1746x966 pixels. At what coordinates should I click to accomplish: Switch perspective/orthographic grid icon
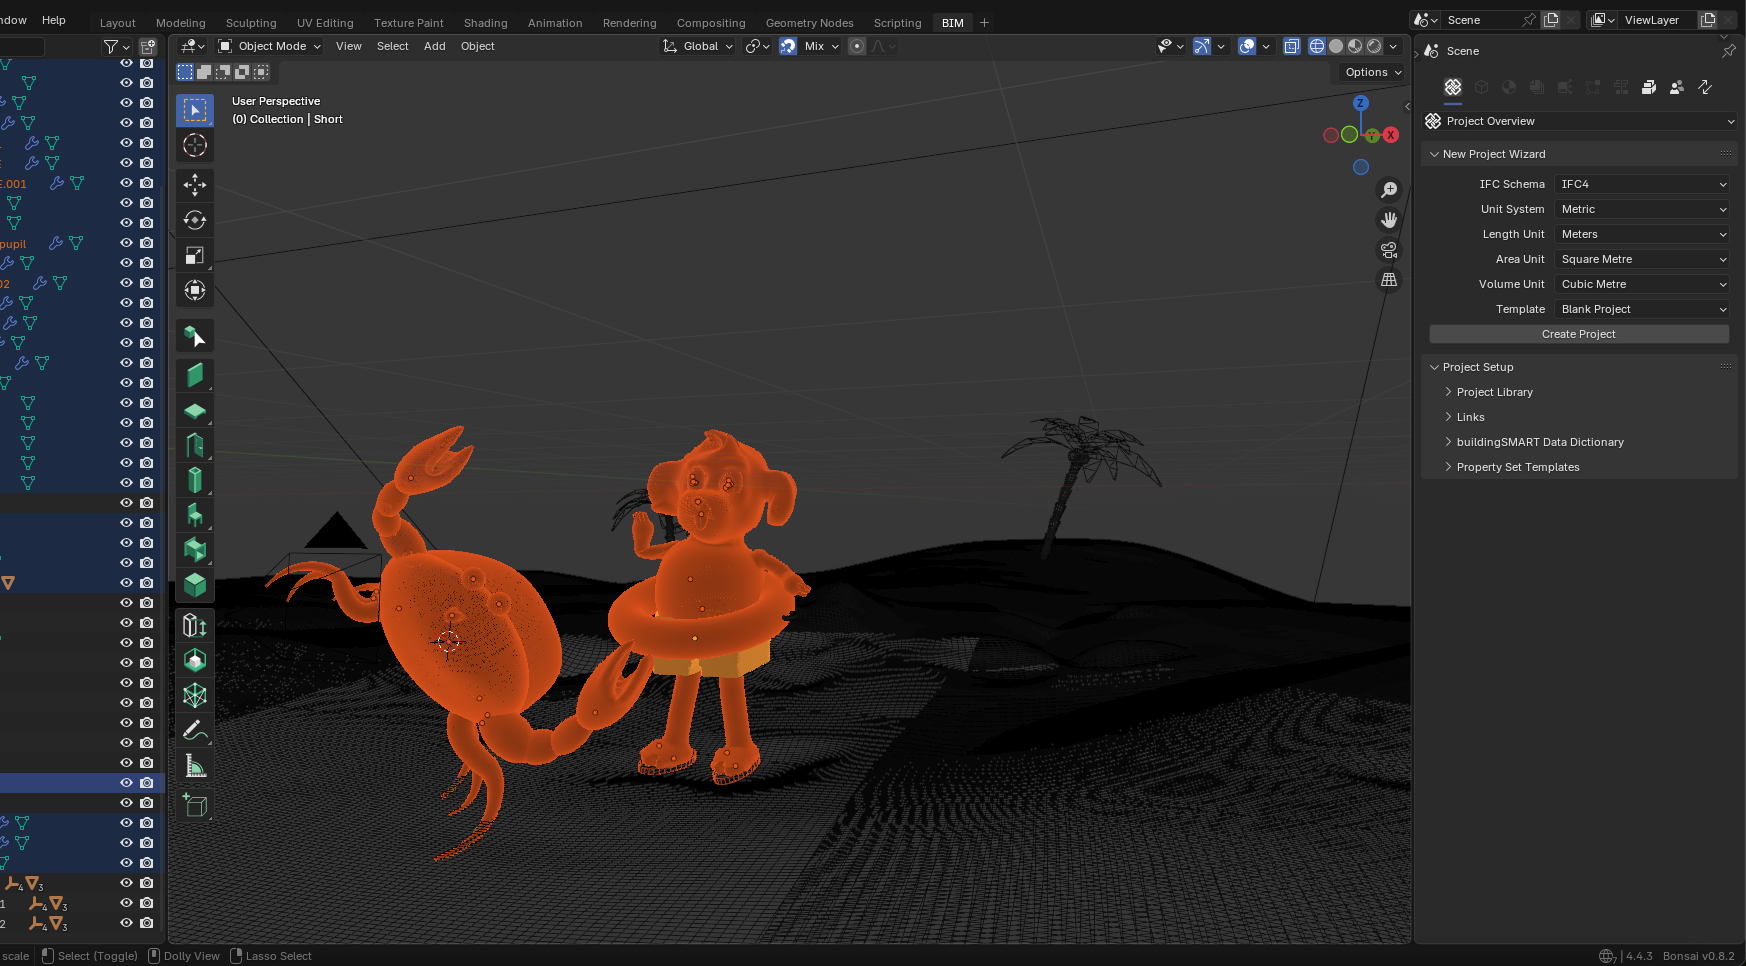[1389, 280]
